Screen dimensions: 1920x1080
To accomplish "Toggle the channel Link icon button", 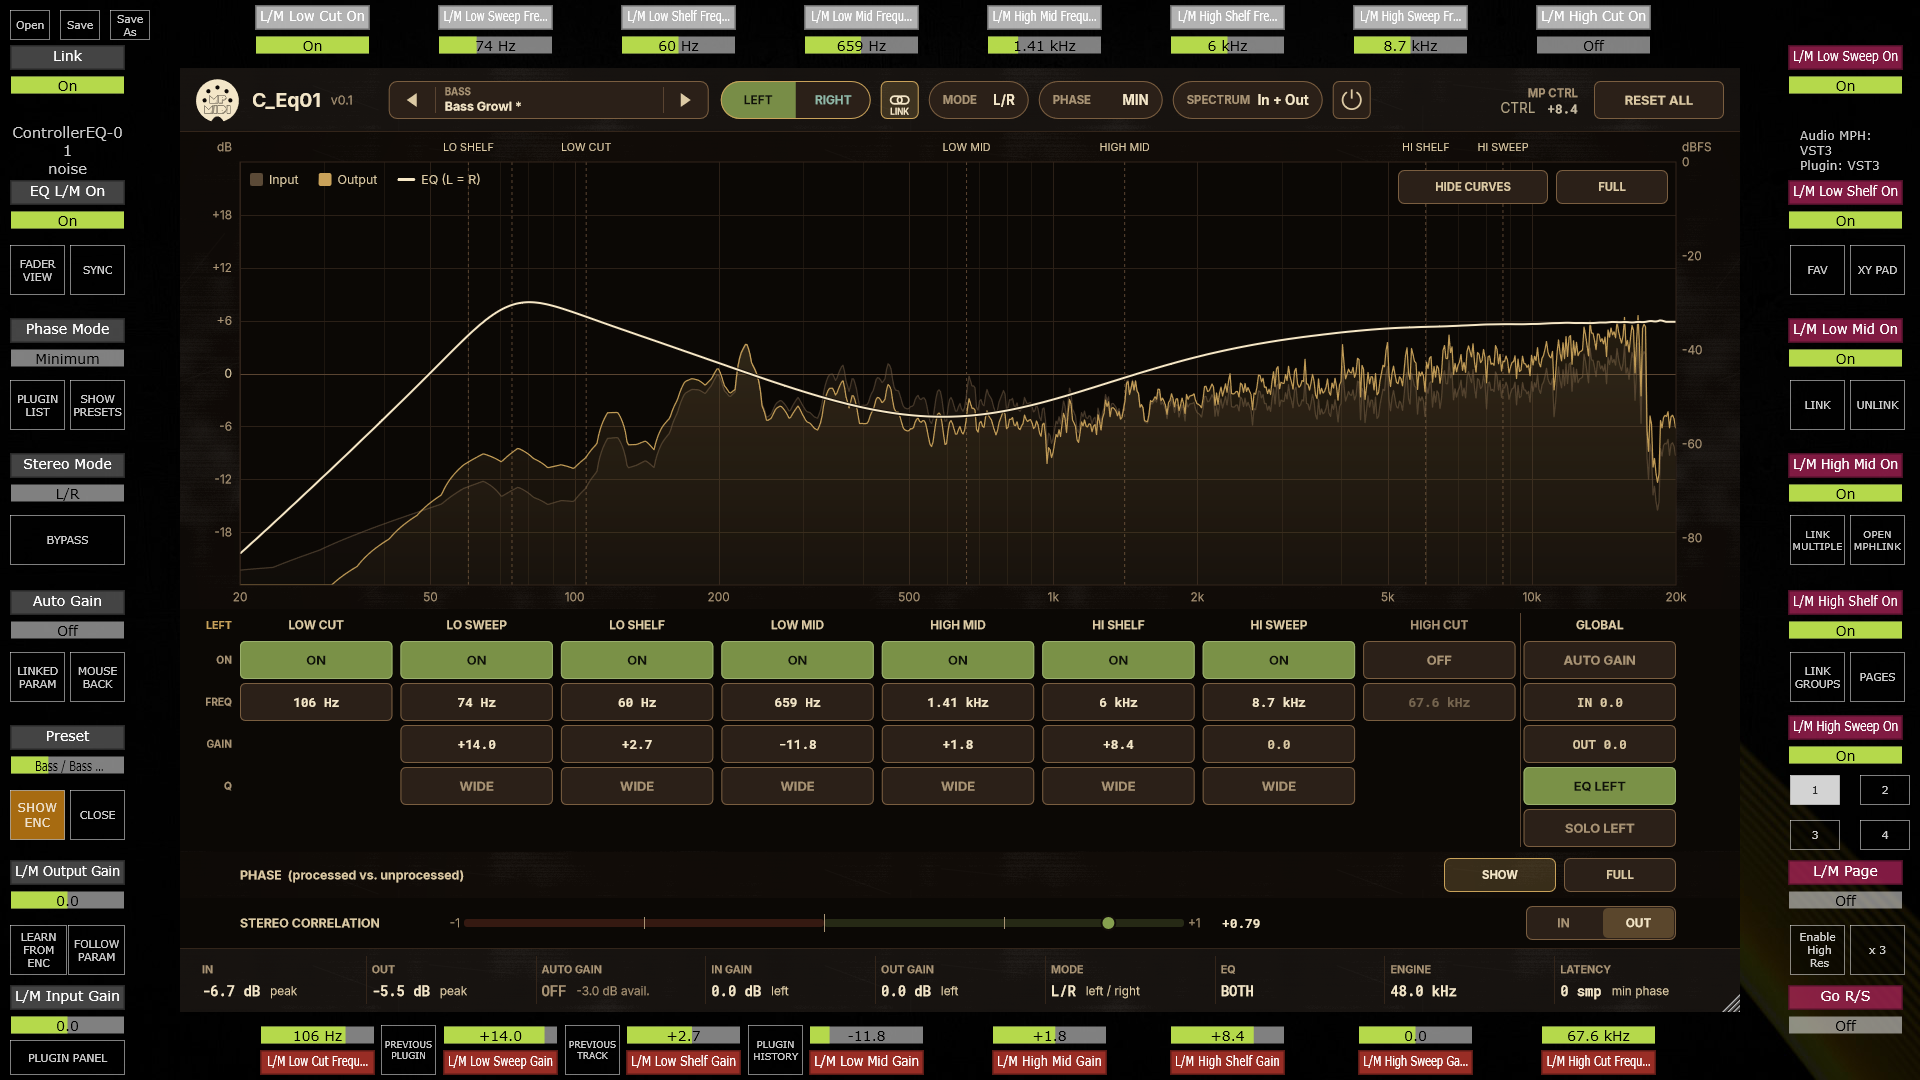I will point(899,100).
